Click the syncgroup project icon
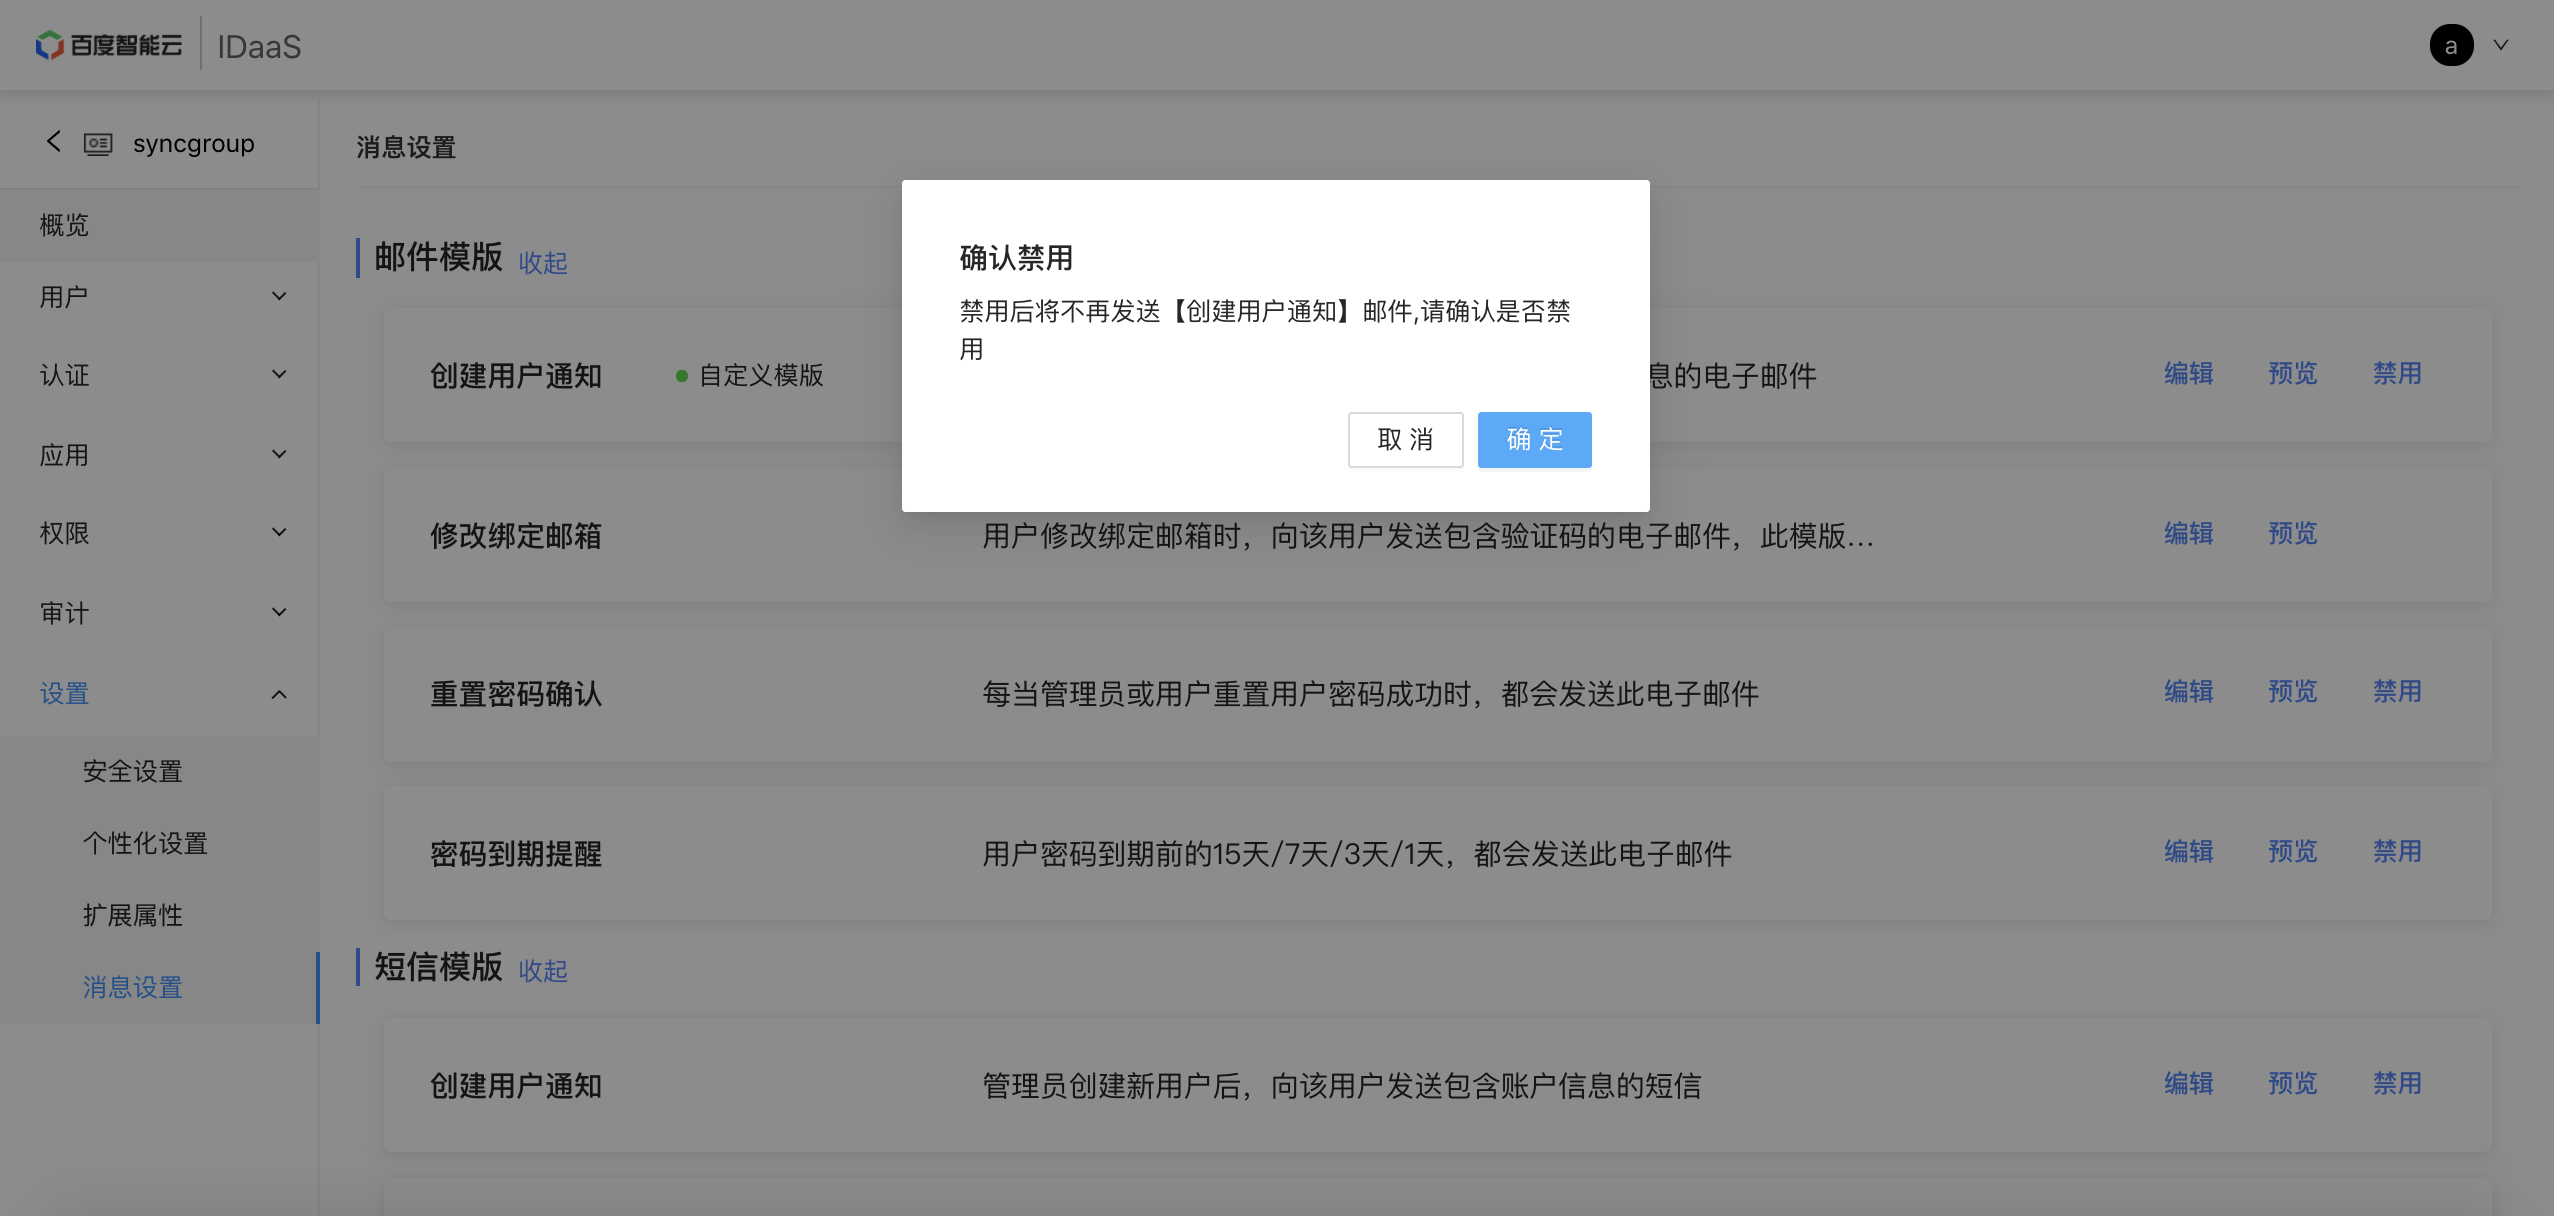2554x1216 pixels. pos(98,144)
